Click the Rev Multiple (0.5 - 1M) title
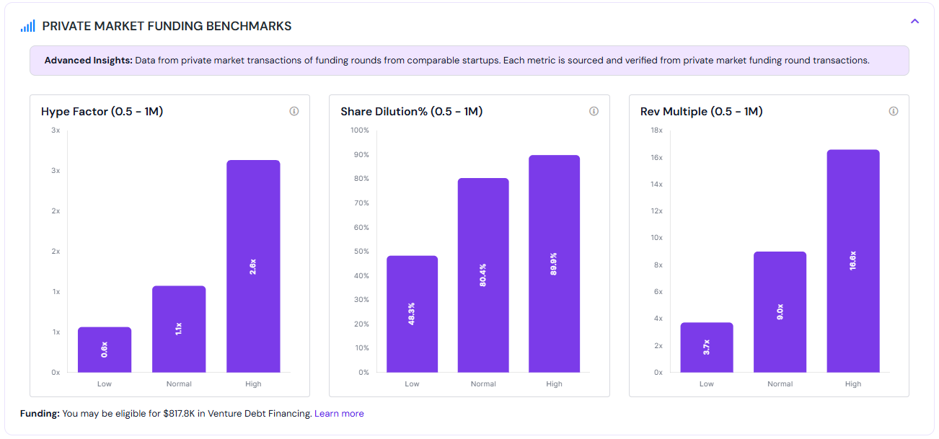 point(701,111)
